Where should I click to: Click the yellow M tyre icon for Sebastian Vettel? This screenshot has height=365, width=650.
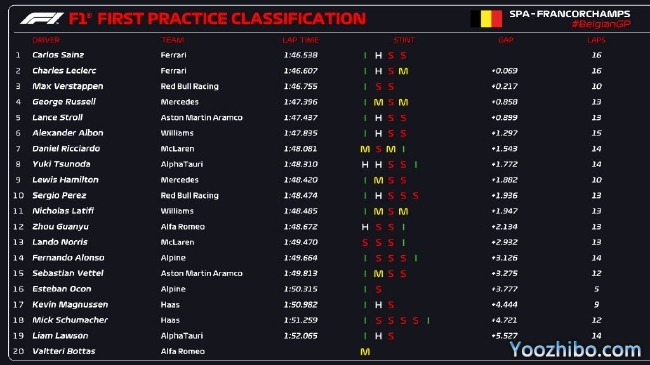point(378,274)
